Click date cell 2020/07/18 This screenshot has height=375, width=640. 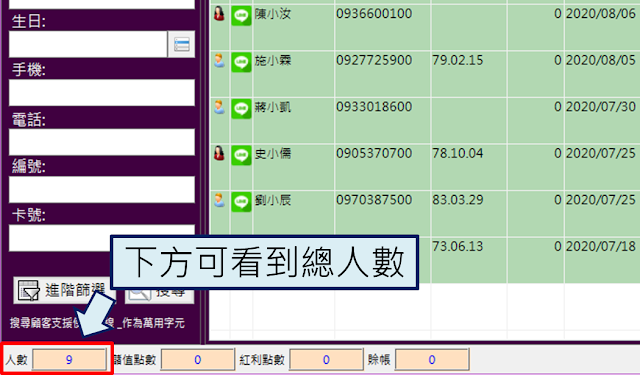(x=601, y=246)
